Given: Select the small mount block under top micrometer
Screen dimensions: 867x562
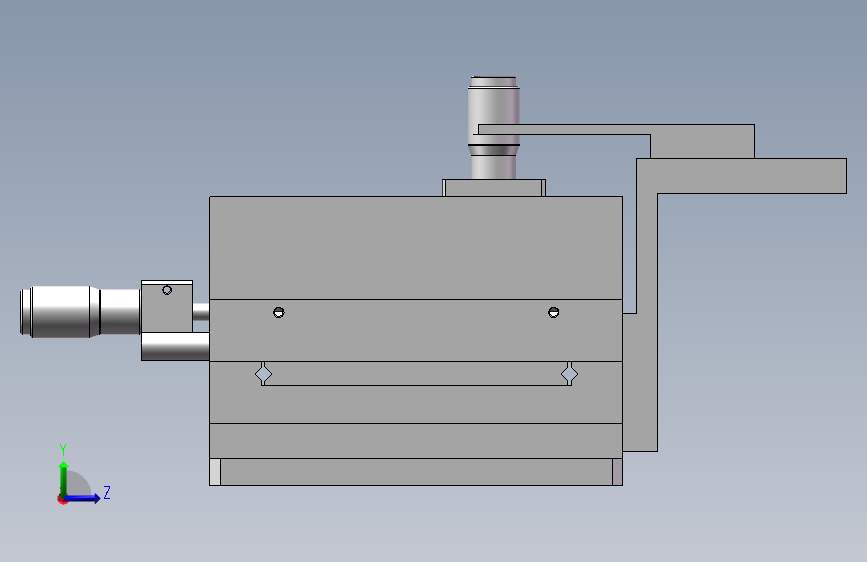Looking at the screenshot, I should [494, 188].
